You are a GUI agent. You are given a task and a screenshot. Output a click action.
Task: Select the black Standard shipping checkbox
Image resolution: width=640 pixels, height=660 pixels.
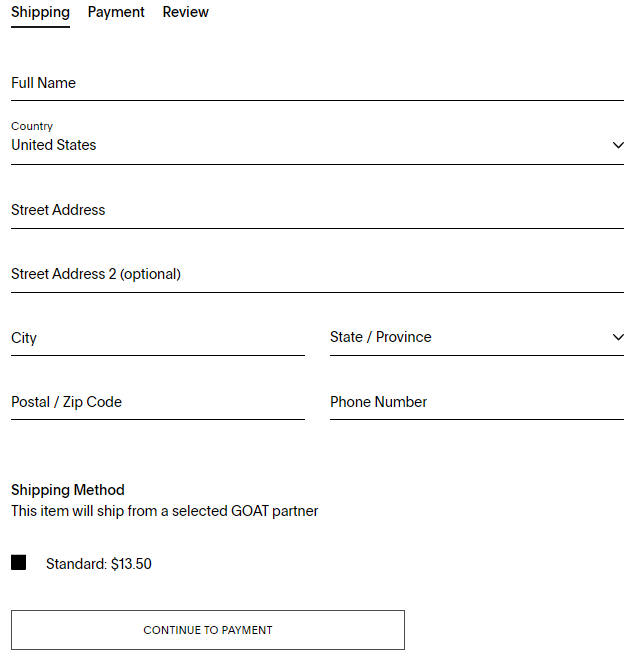tap(18, 563)
